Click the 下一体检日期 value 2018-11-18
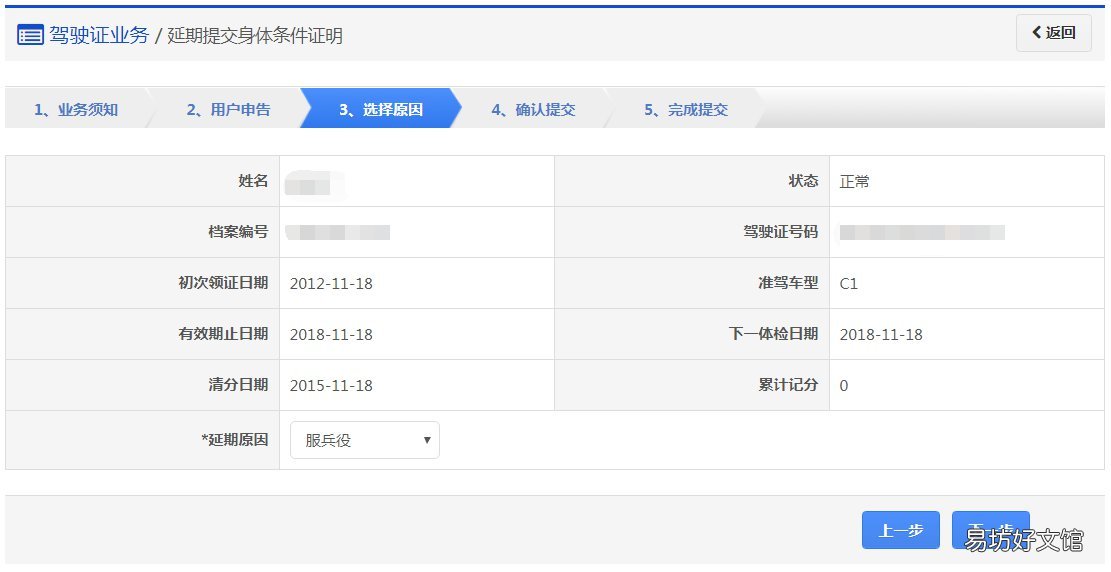Viewport: 1111px width, 572px height. click(x=881, y=335)
